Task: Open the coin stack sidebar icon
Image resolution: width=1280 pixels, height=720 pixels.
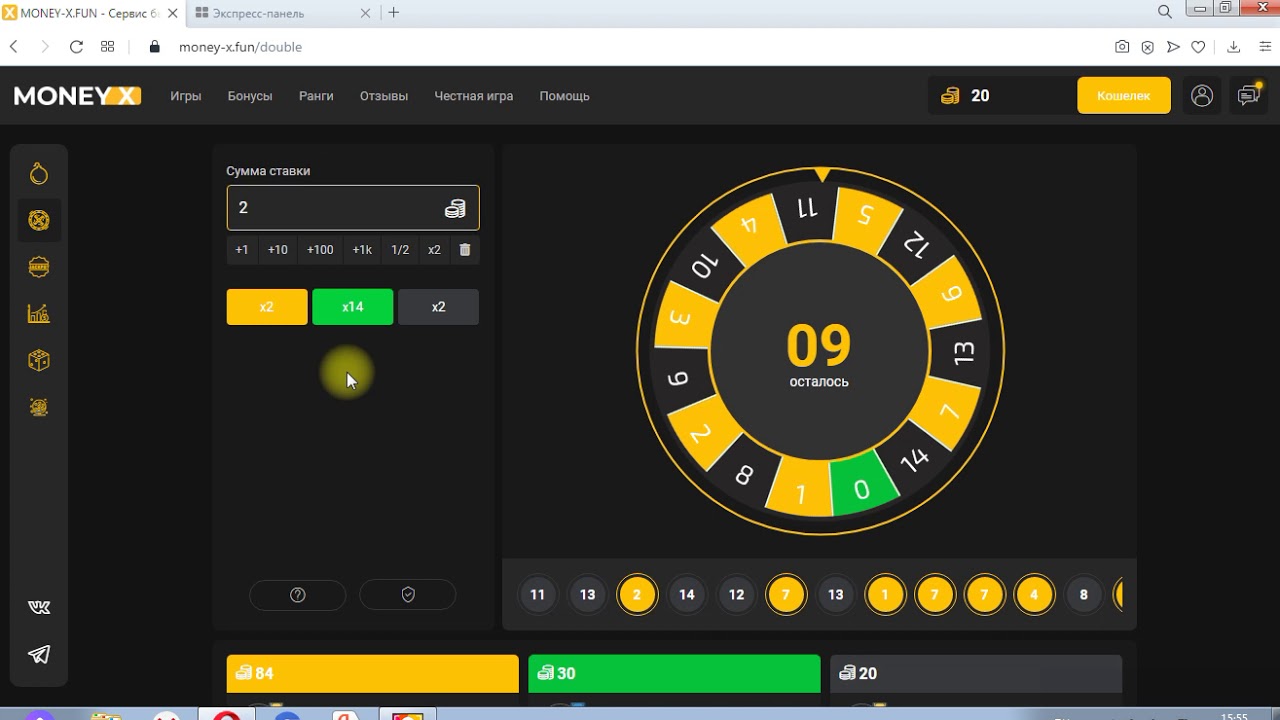Action: [39, 407]
